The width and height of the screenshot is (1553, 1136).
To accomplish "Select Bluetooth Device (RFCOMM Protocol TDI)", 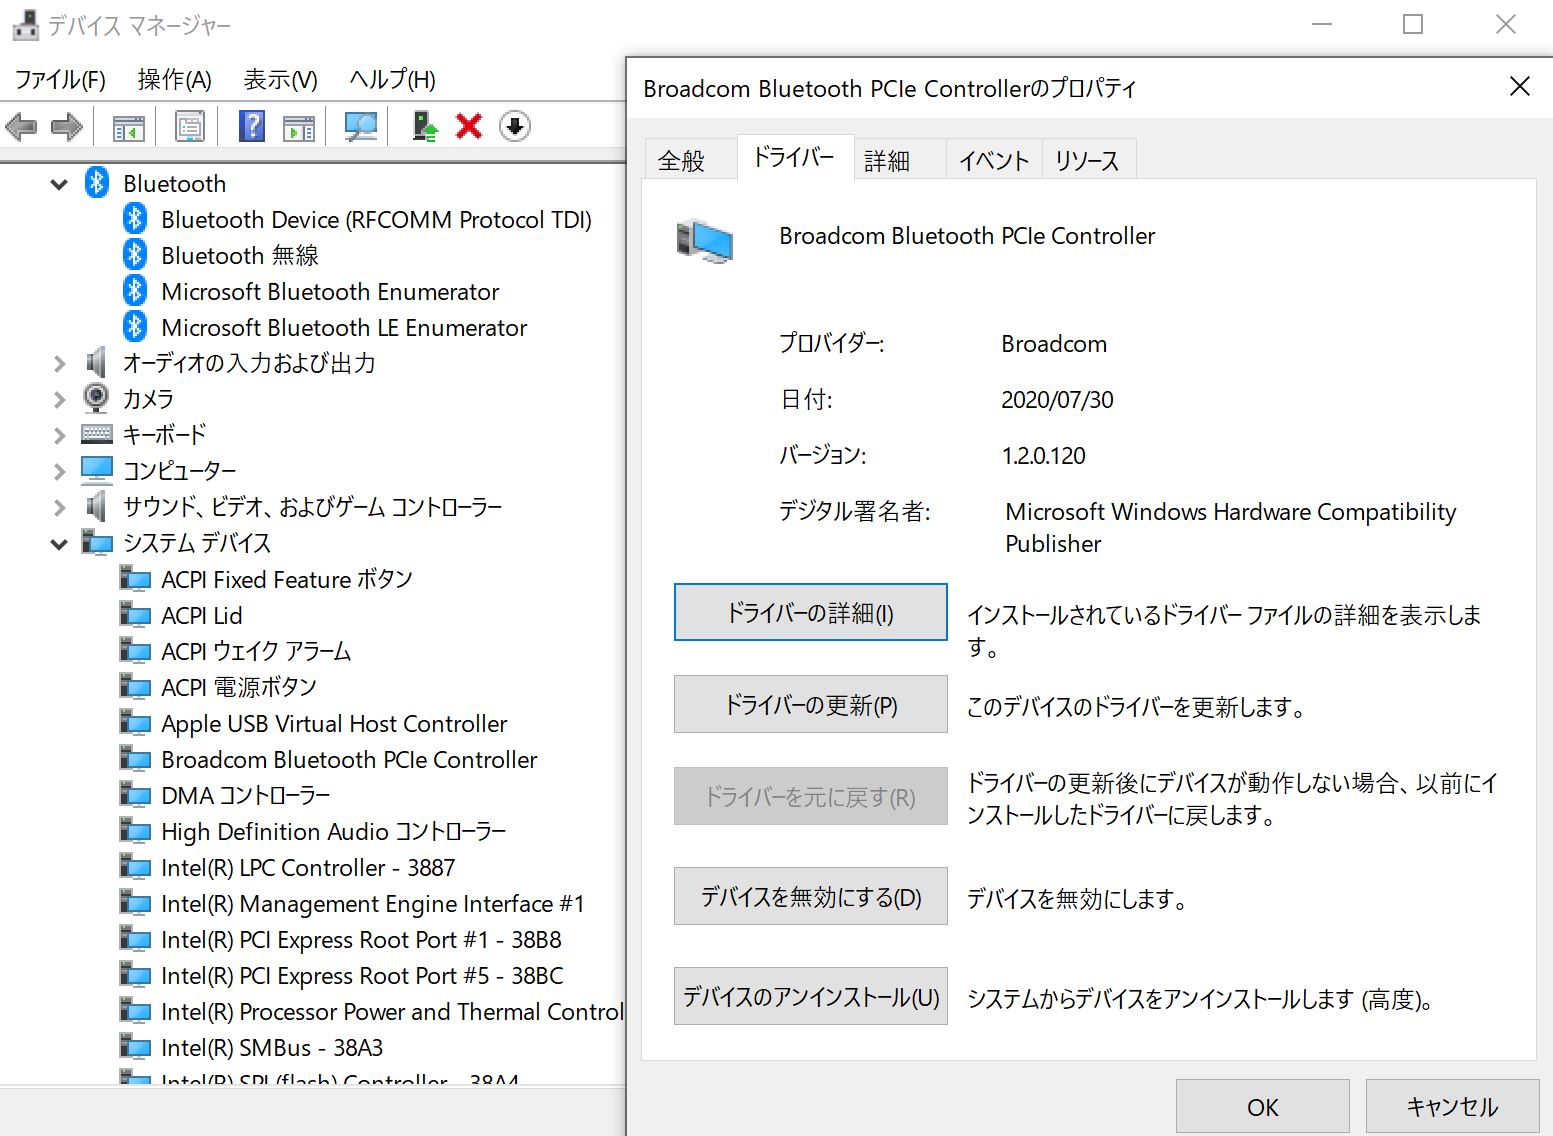I will coord(377,219).
